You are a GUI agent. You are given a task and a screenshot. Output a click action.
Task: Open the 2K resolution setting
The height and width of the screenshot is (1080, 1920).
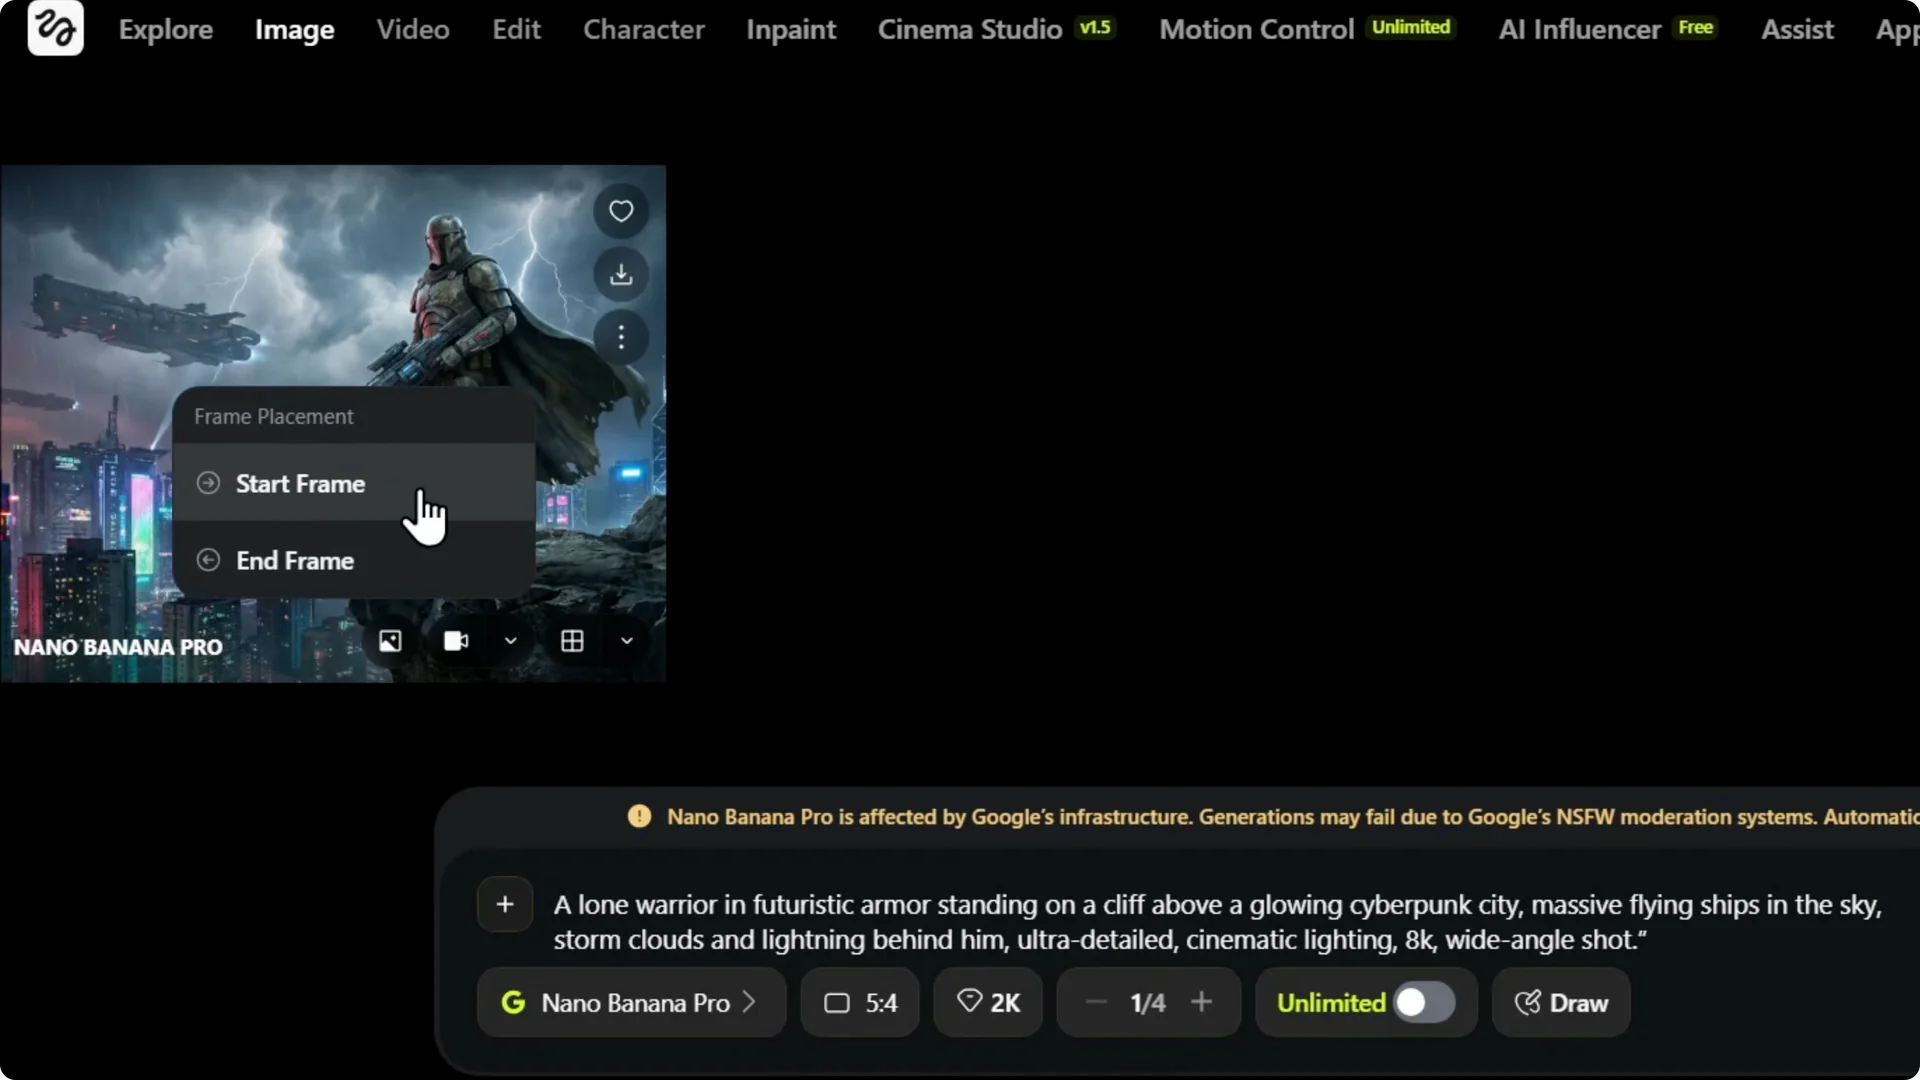(988, 1002)
